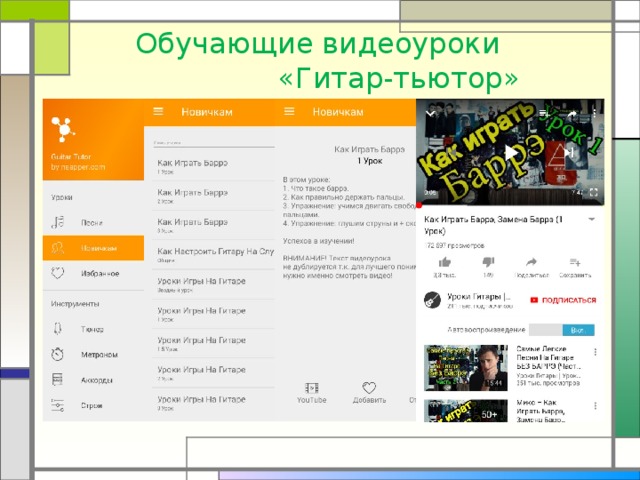Viewport: 640px width, 480px height.
Task: Add to playlist icon on video overlay
Action: tap(544, 114)
